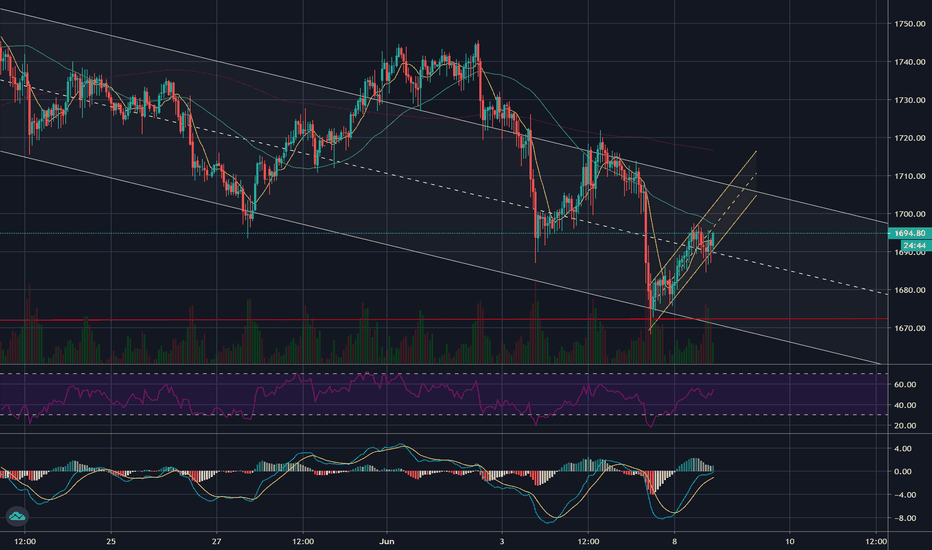This screenshot has height=550, width=932.
Task: Click the 1740.00 price axis label
Action: 909,62
